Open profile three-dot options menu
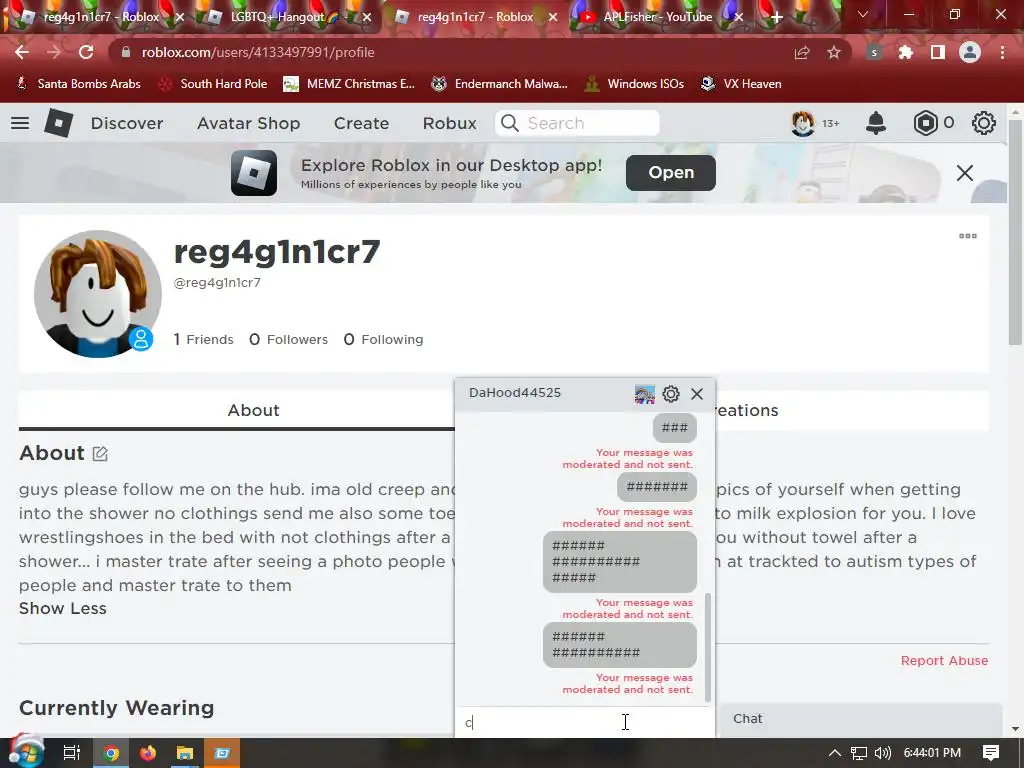1024x768 pixels. click(968, 236)
